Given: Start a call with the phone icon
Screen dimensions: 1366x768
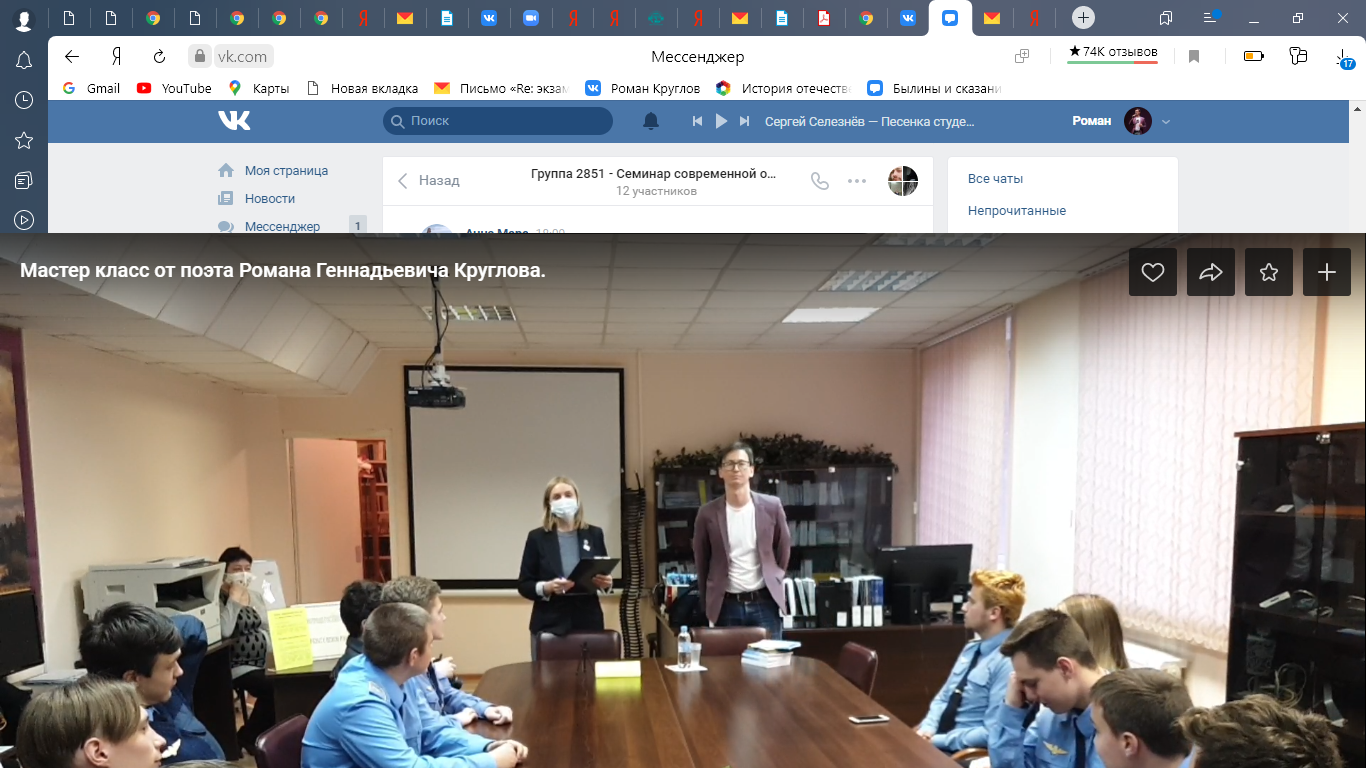Looking at the screenshot, I should (820, 181).
